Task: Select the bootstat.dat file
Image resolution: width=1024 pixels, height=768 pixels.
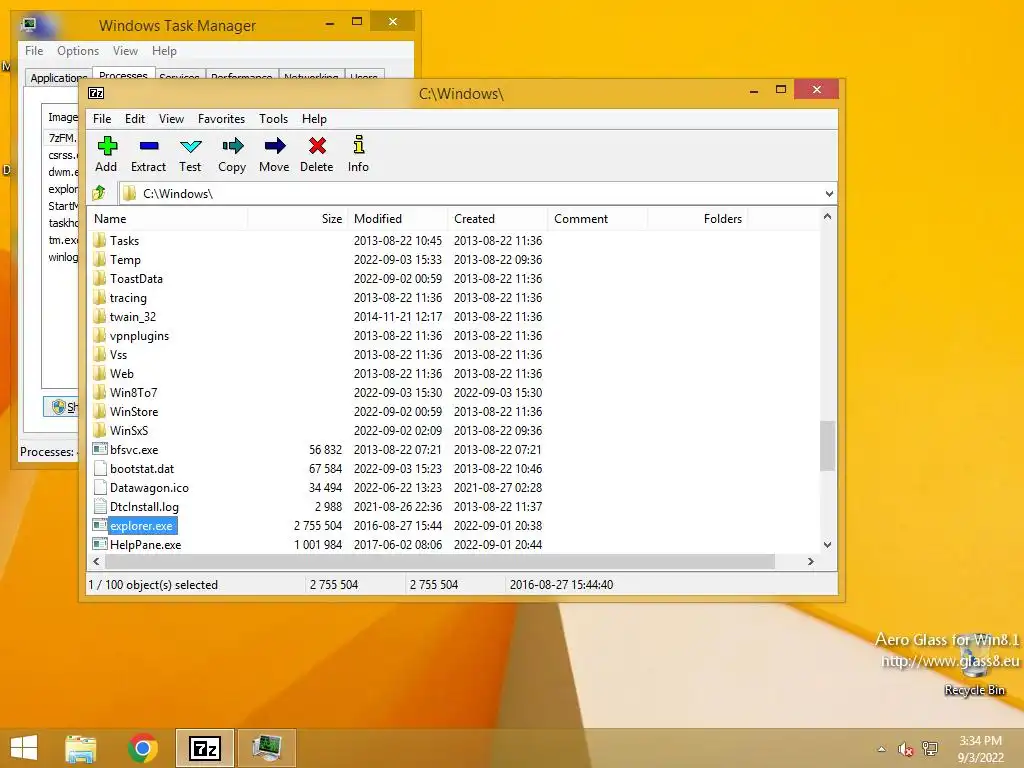Action: tap(455, 468)
